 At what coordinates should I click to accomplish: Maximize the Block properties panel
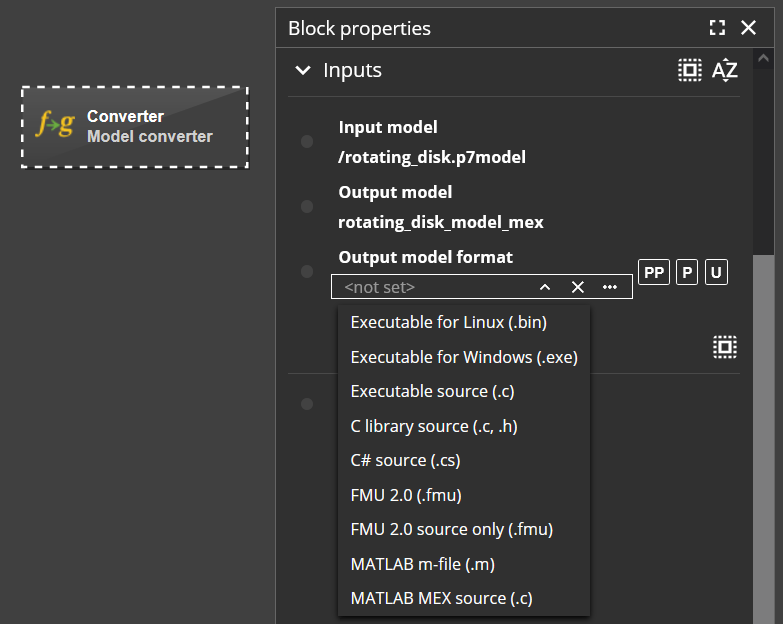pos(717,28)
